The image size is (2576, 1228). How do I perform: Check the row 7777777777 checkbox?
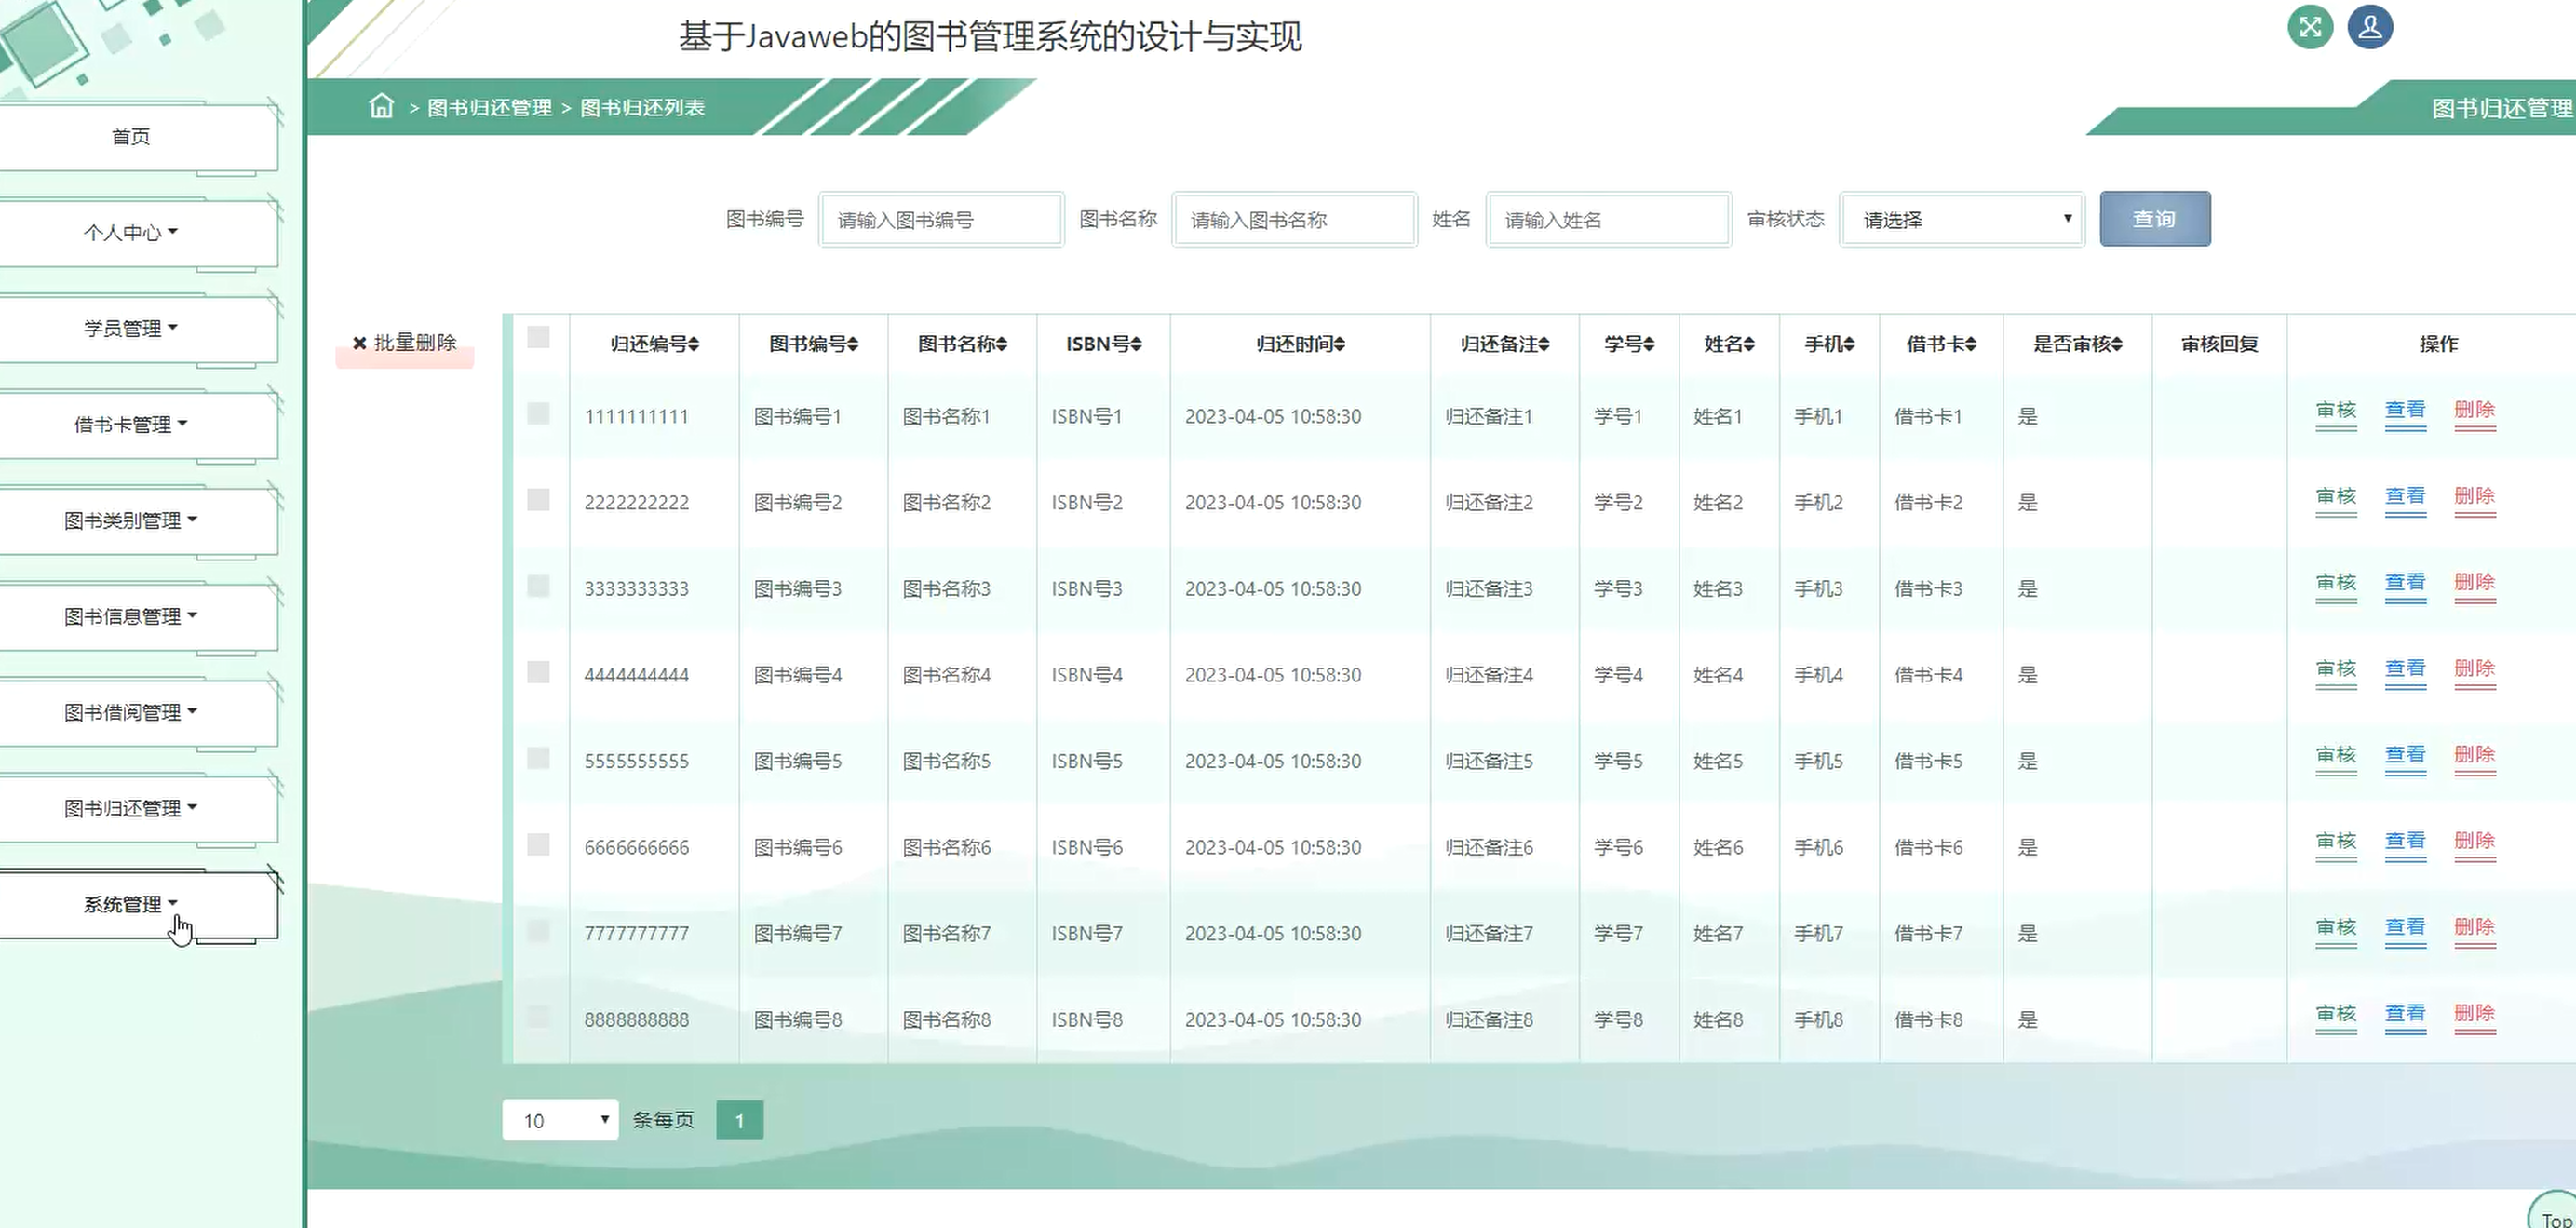coord(538,930)
